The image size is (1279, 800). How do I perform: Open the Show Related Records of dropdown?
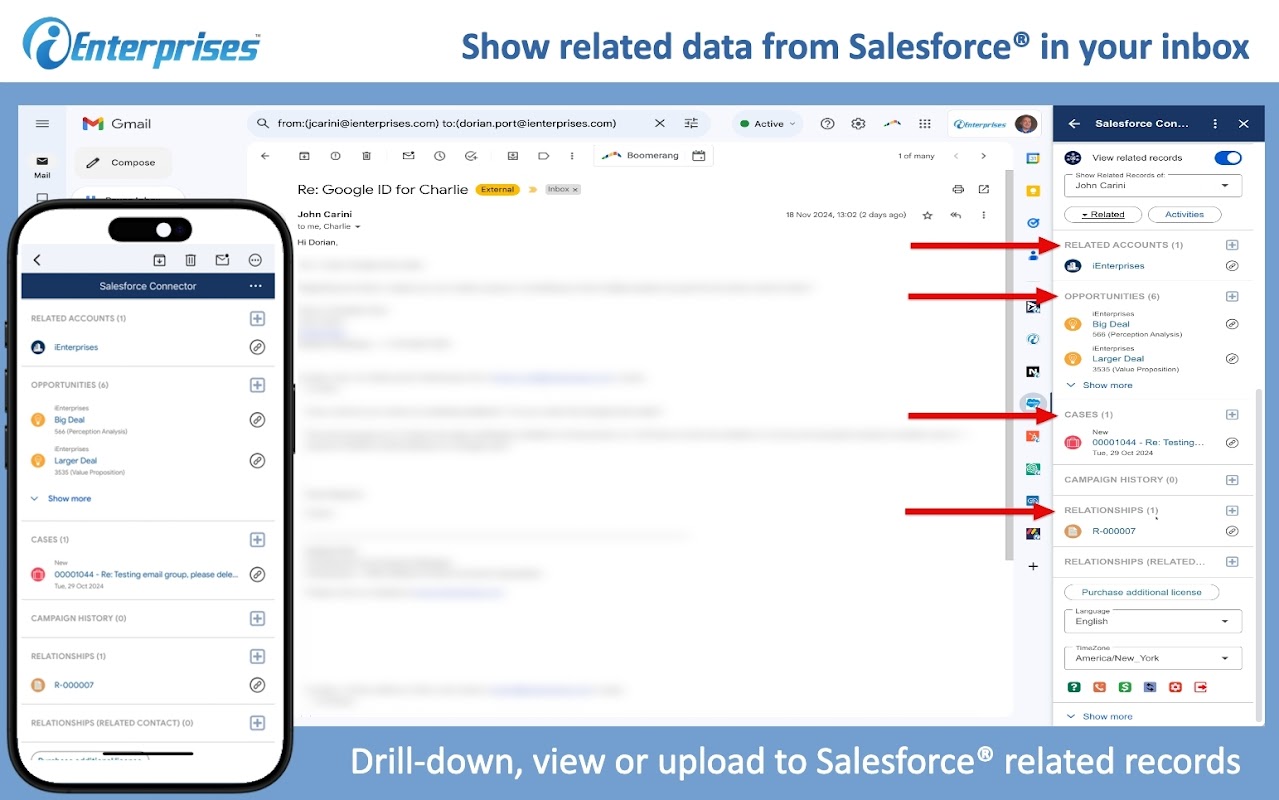point(1153,185)
